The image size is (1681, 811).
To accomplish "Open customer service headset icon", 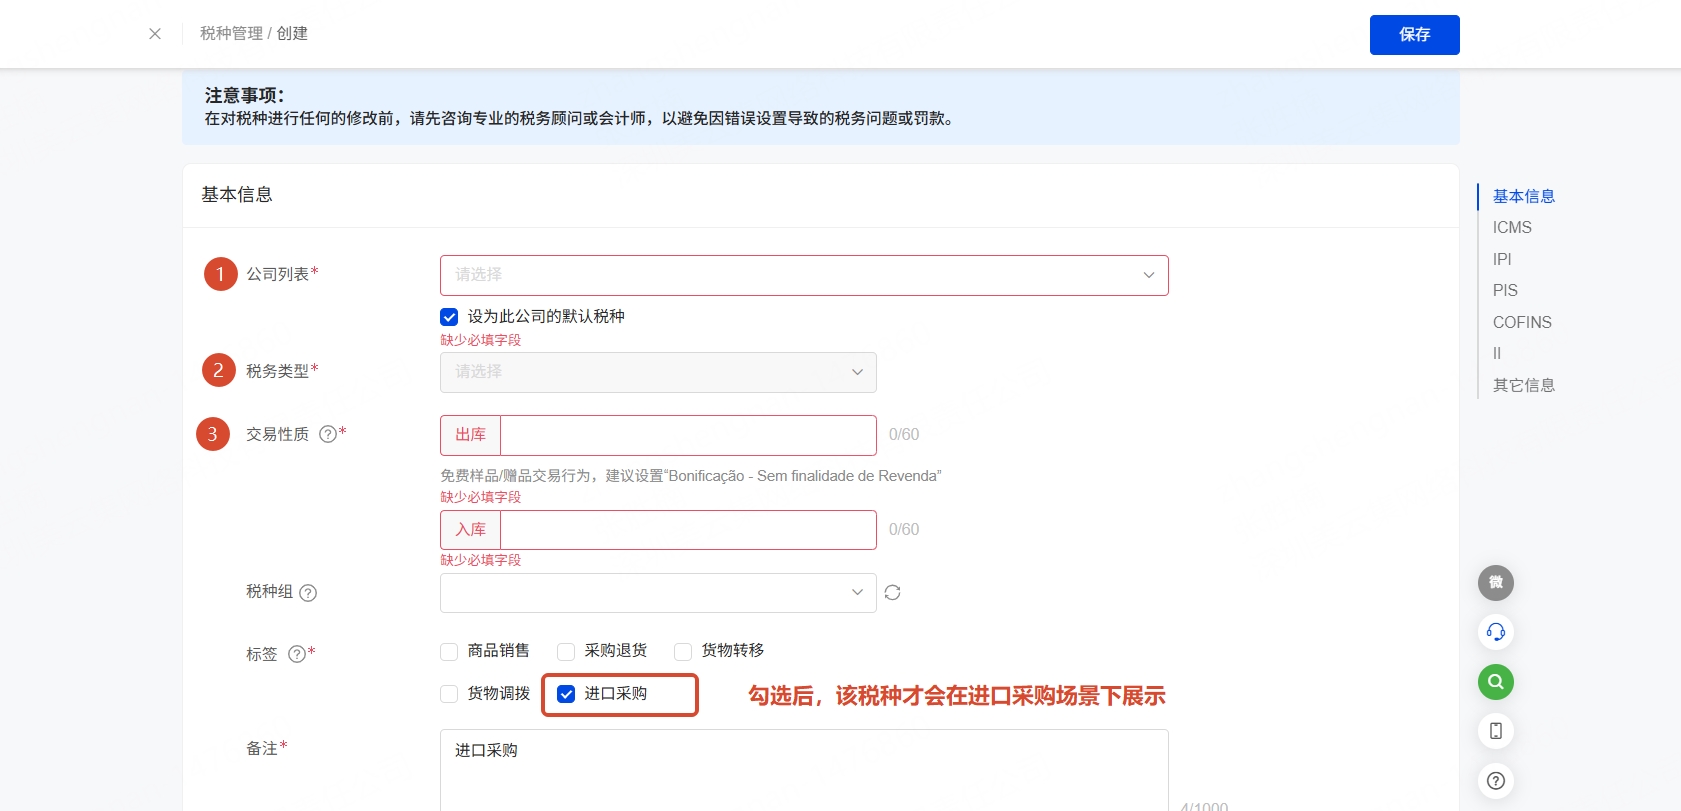I will (1496, 632).
